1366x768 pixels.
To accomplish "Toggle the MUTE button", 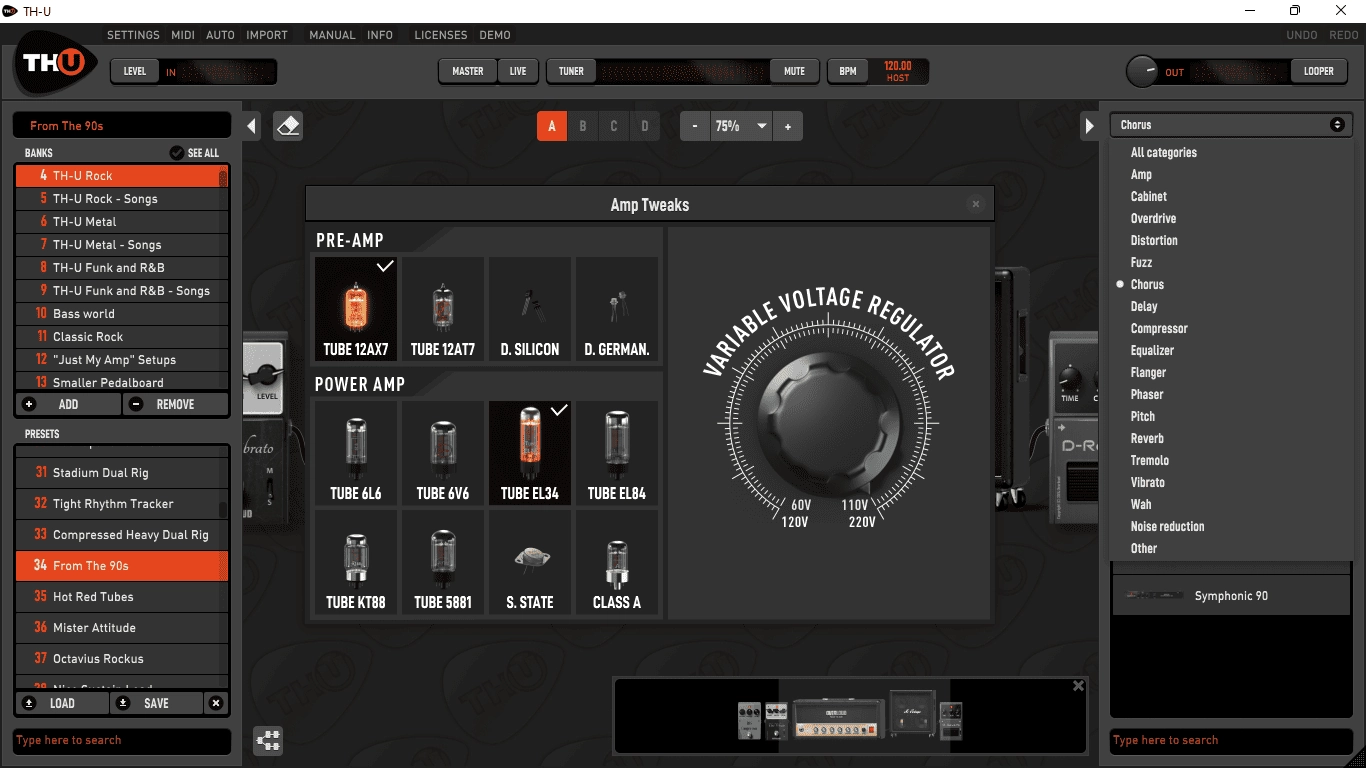I will click(x=795, y=71).
